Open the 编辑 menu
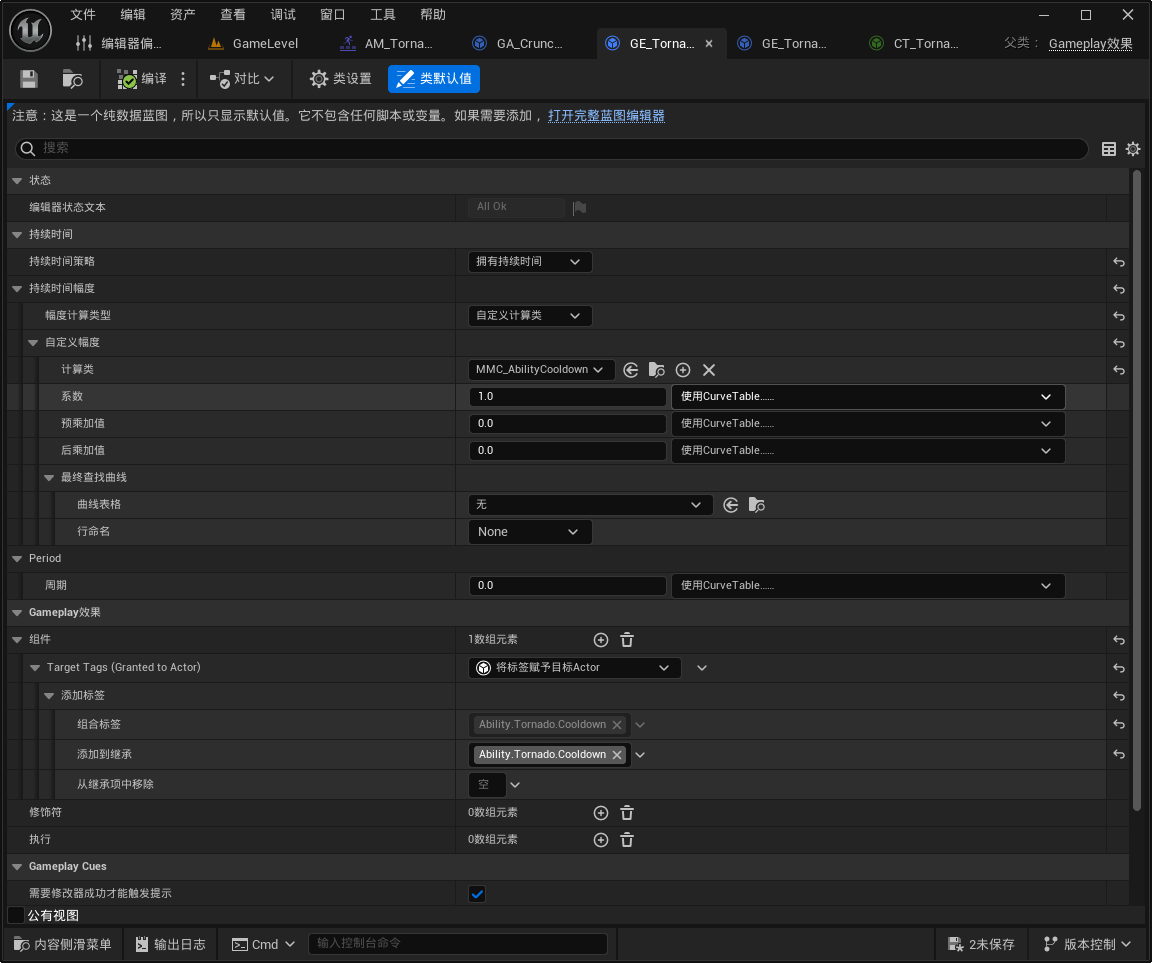 click(x=133, y=15)
